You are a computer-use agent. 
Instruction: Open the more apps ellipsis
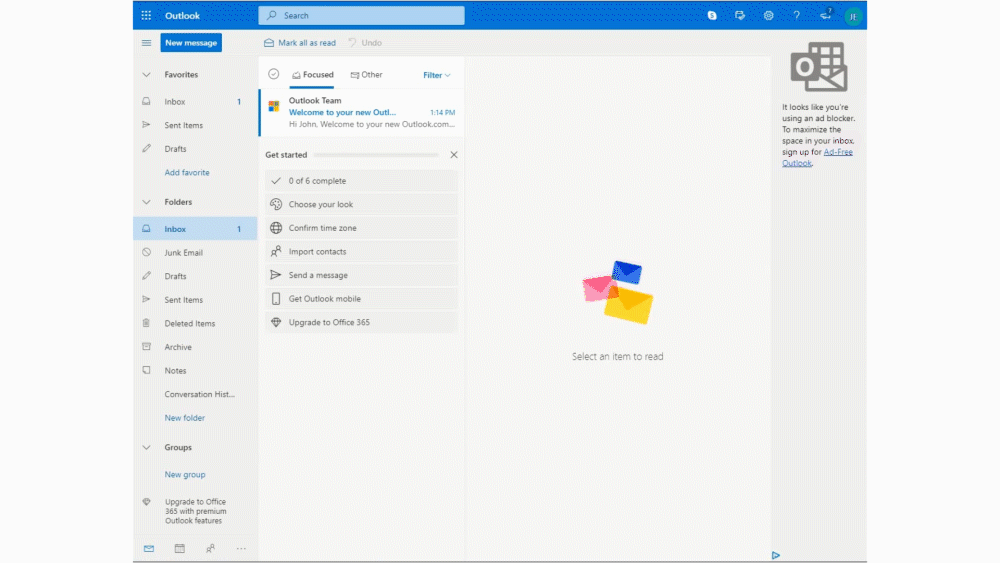tap(241, 548)
